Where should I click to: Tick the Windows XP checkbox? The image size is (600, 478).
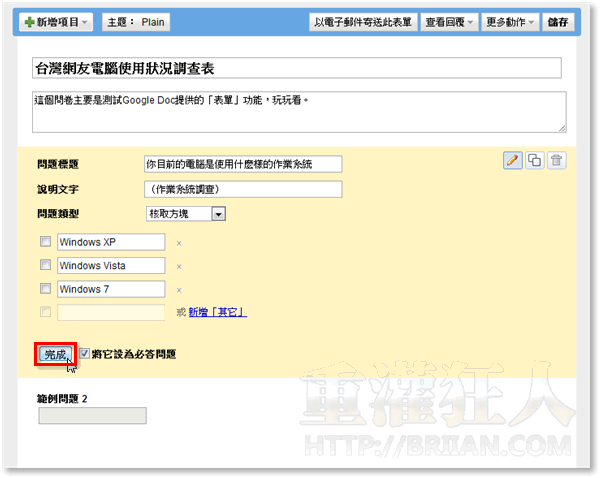coord(46,241)
